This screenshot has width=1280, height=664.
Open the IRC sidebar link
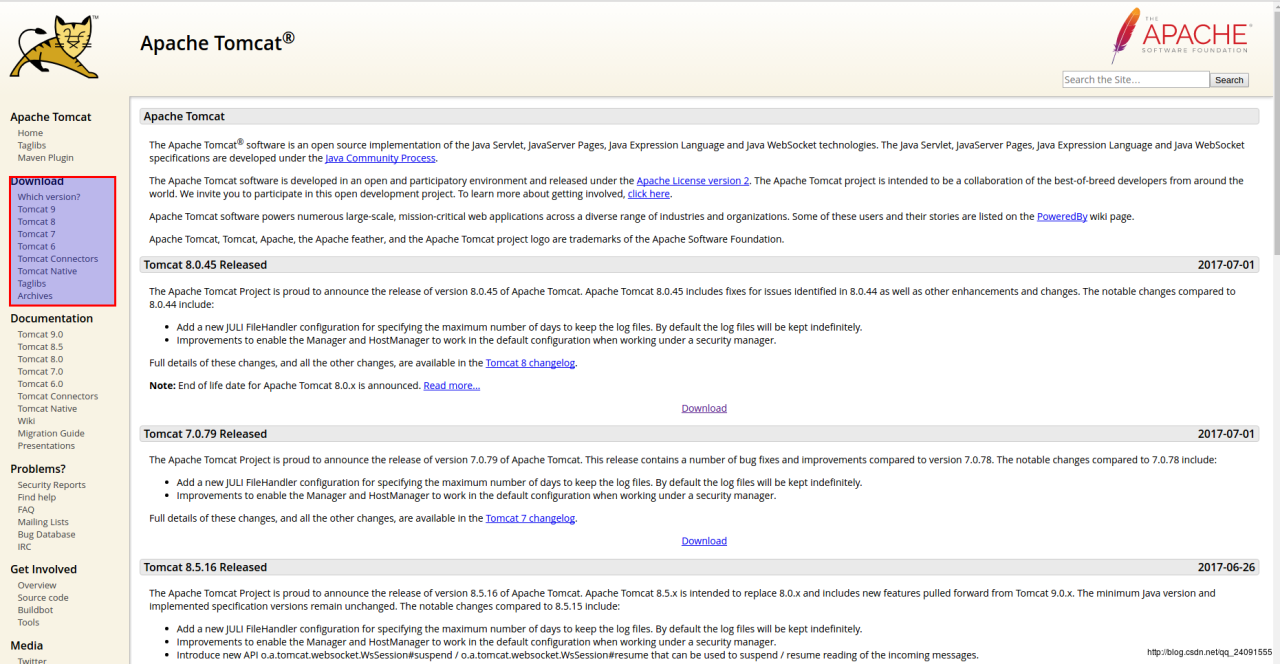click(24, 547)
